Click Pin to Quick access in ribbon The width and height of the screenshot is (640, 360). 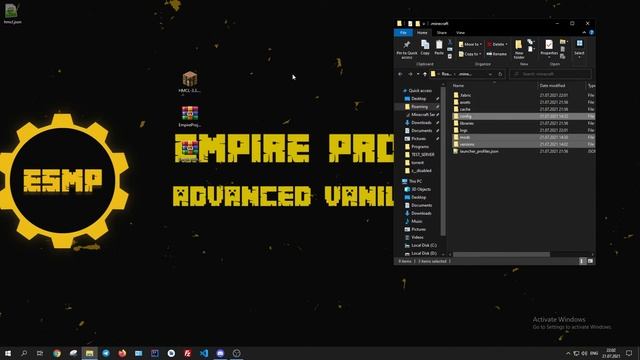(407, 49)
